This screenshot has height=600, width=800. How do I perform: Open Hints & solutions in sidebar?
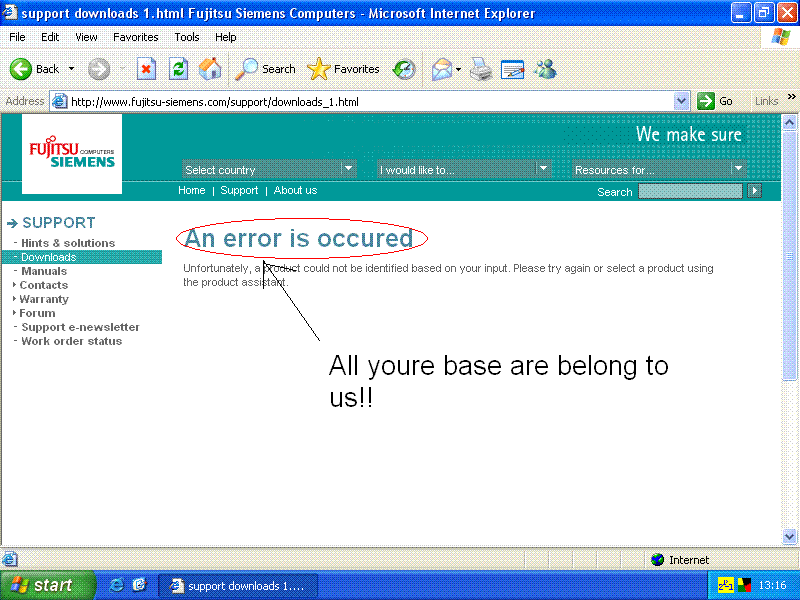(x=68, y=243)
